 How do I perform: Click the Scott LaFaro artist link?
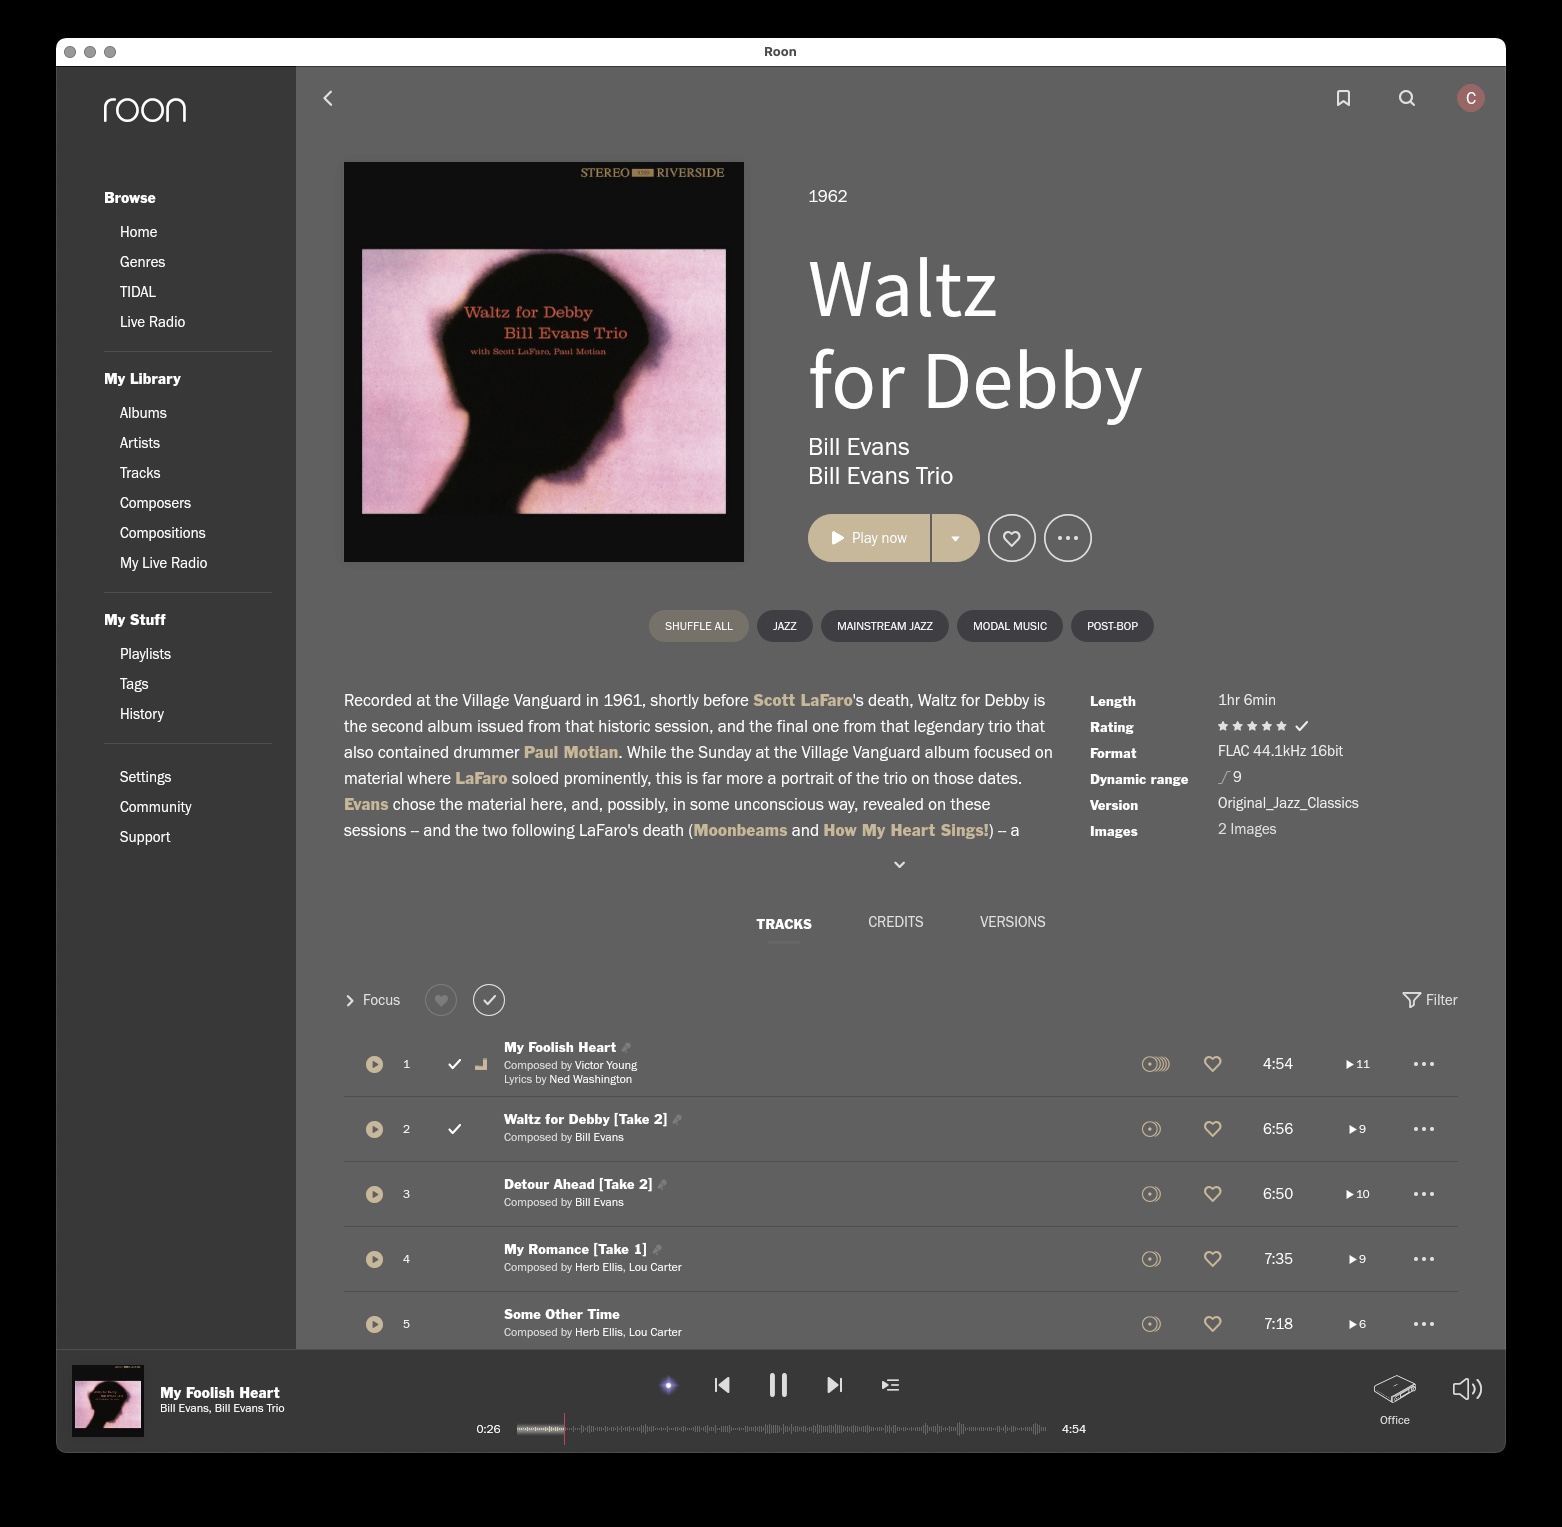[x=803, y=700]
